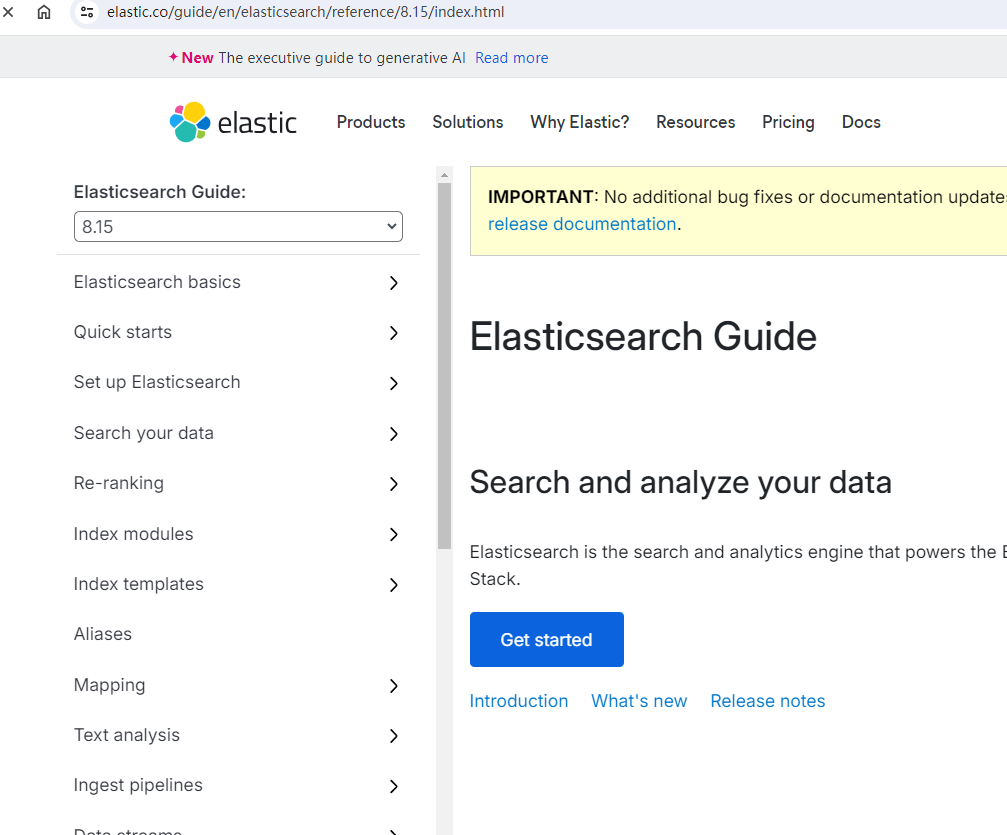This screenshot has height=835, width=1007.
Task: Click the Get started button
Action: pos(547,640)
